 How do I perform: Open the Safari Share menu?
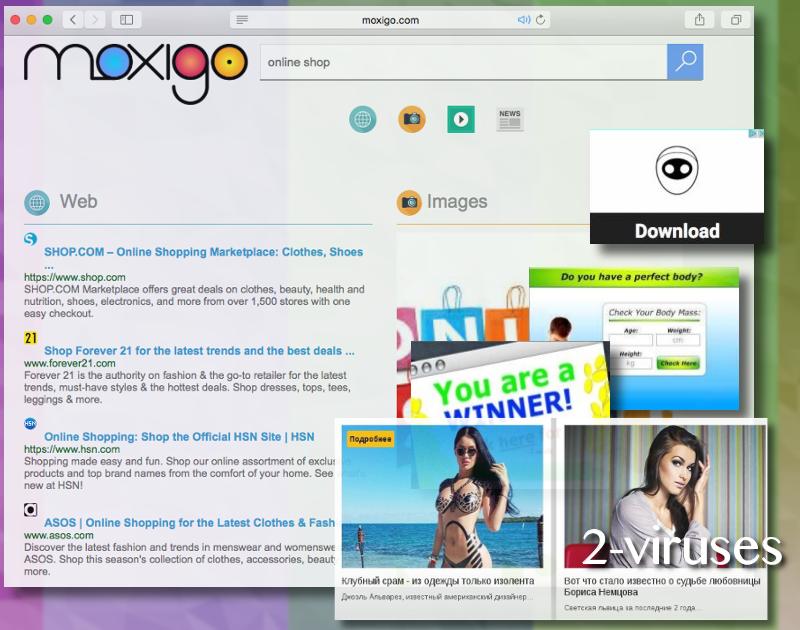click(699, 20)
